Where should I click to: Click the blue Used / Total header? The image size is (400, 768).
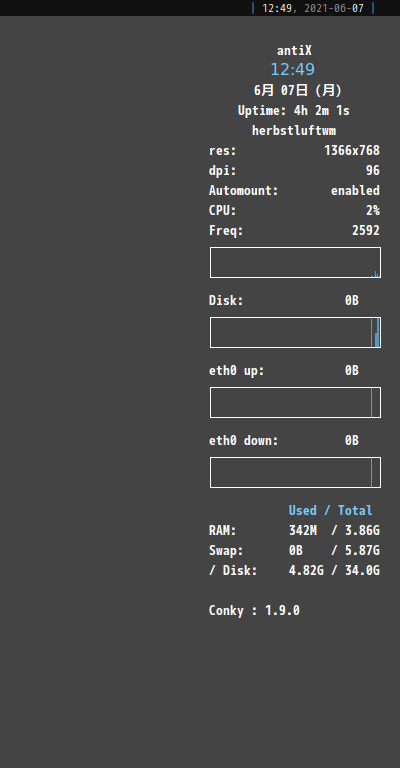(330, 511)
